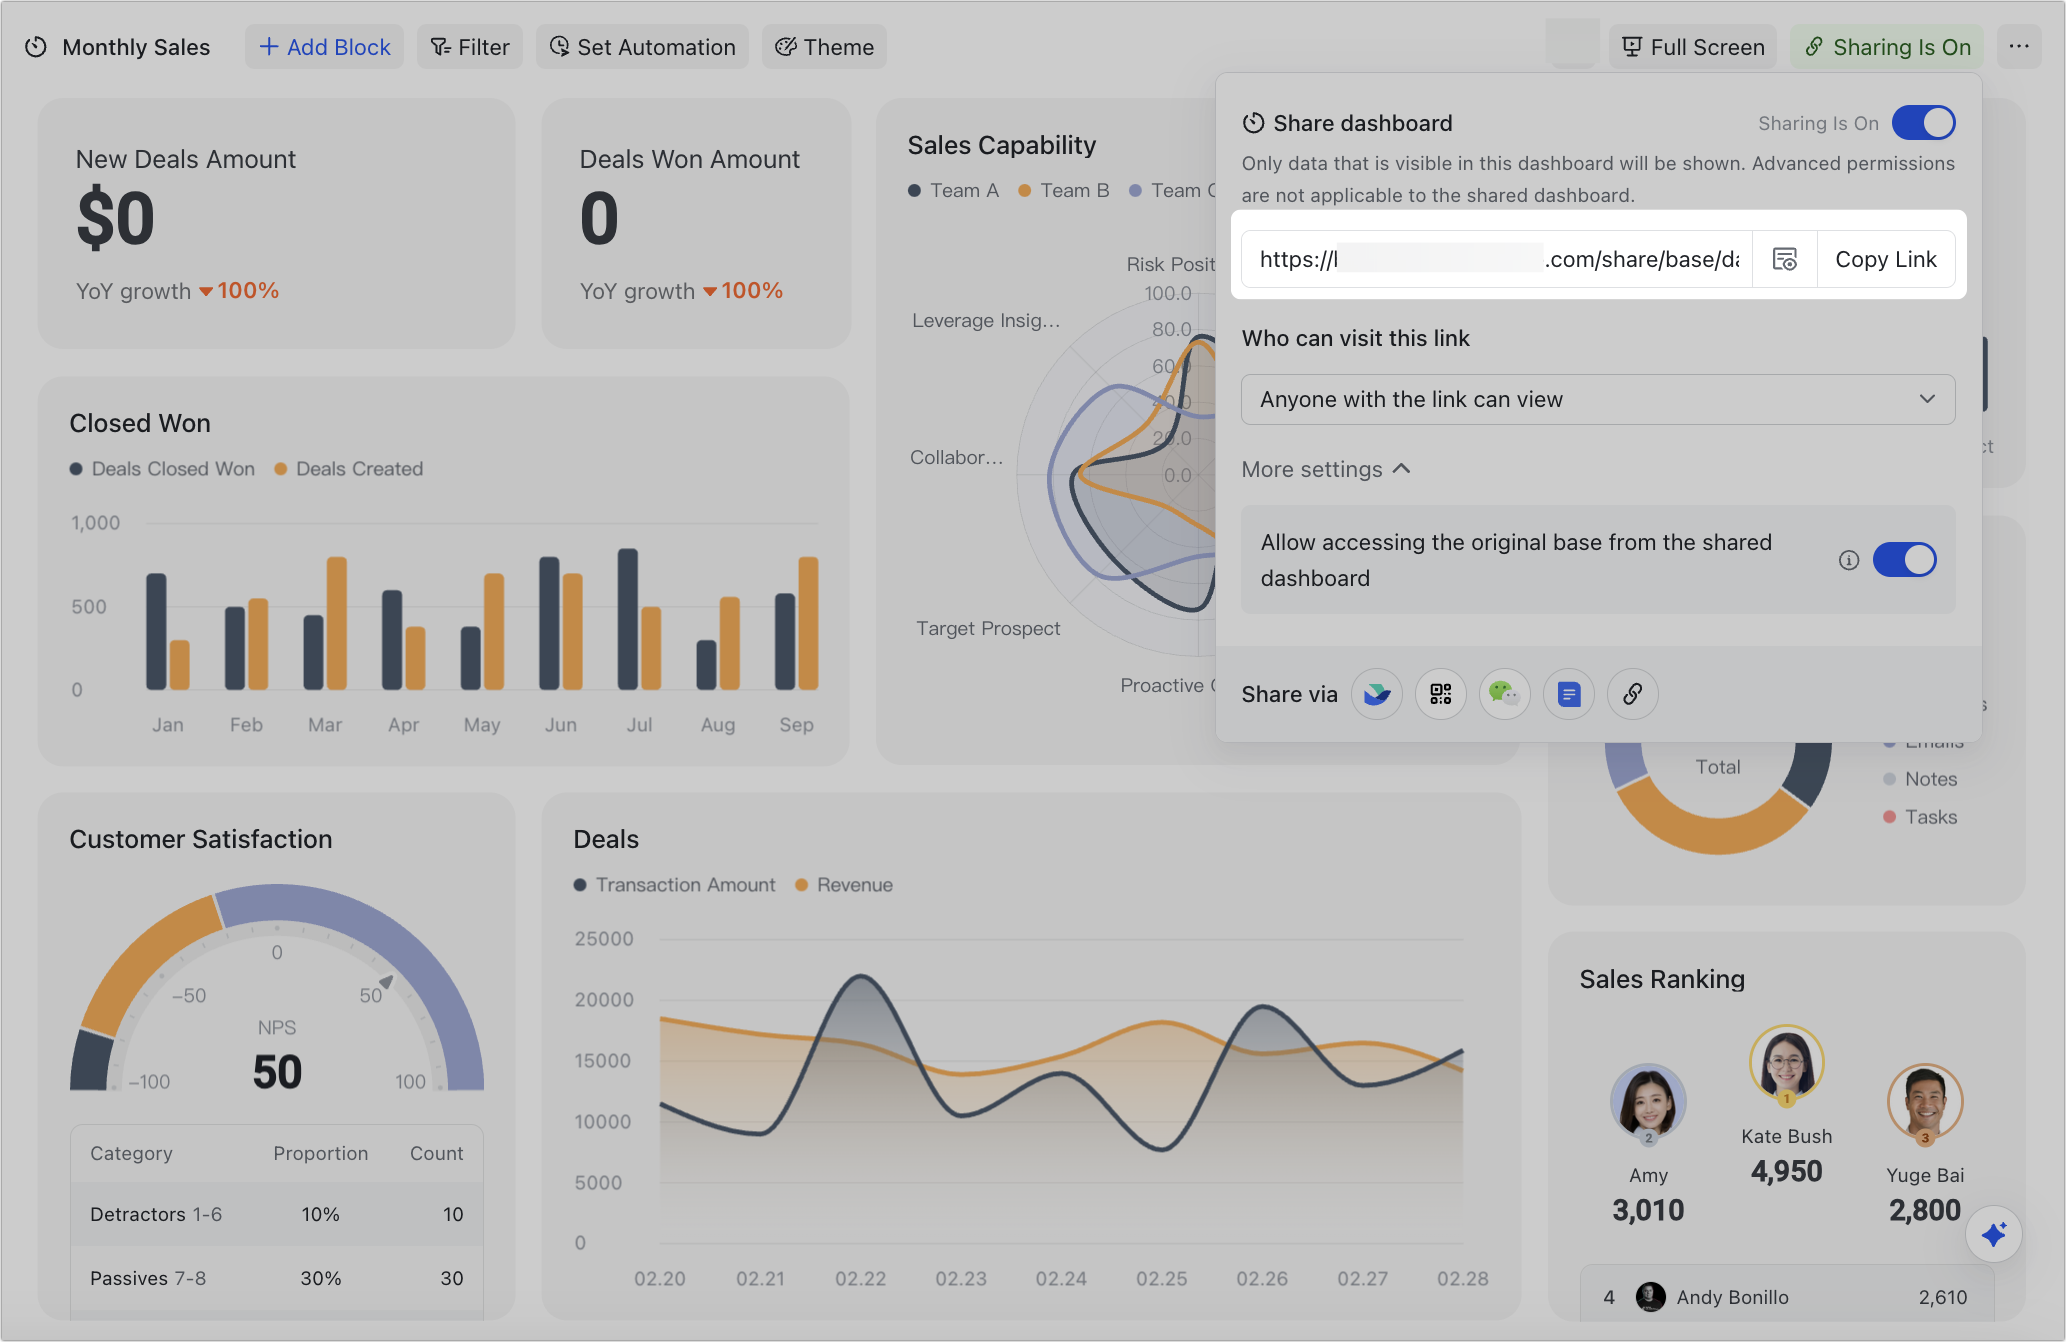
Task: Open Set Automation
Action: [641, 46]
